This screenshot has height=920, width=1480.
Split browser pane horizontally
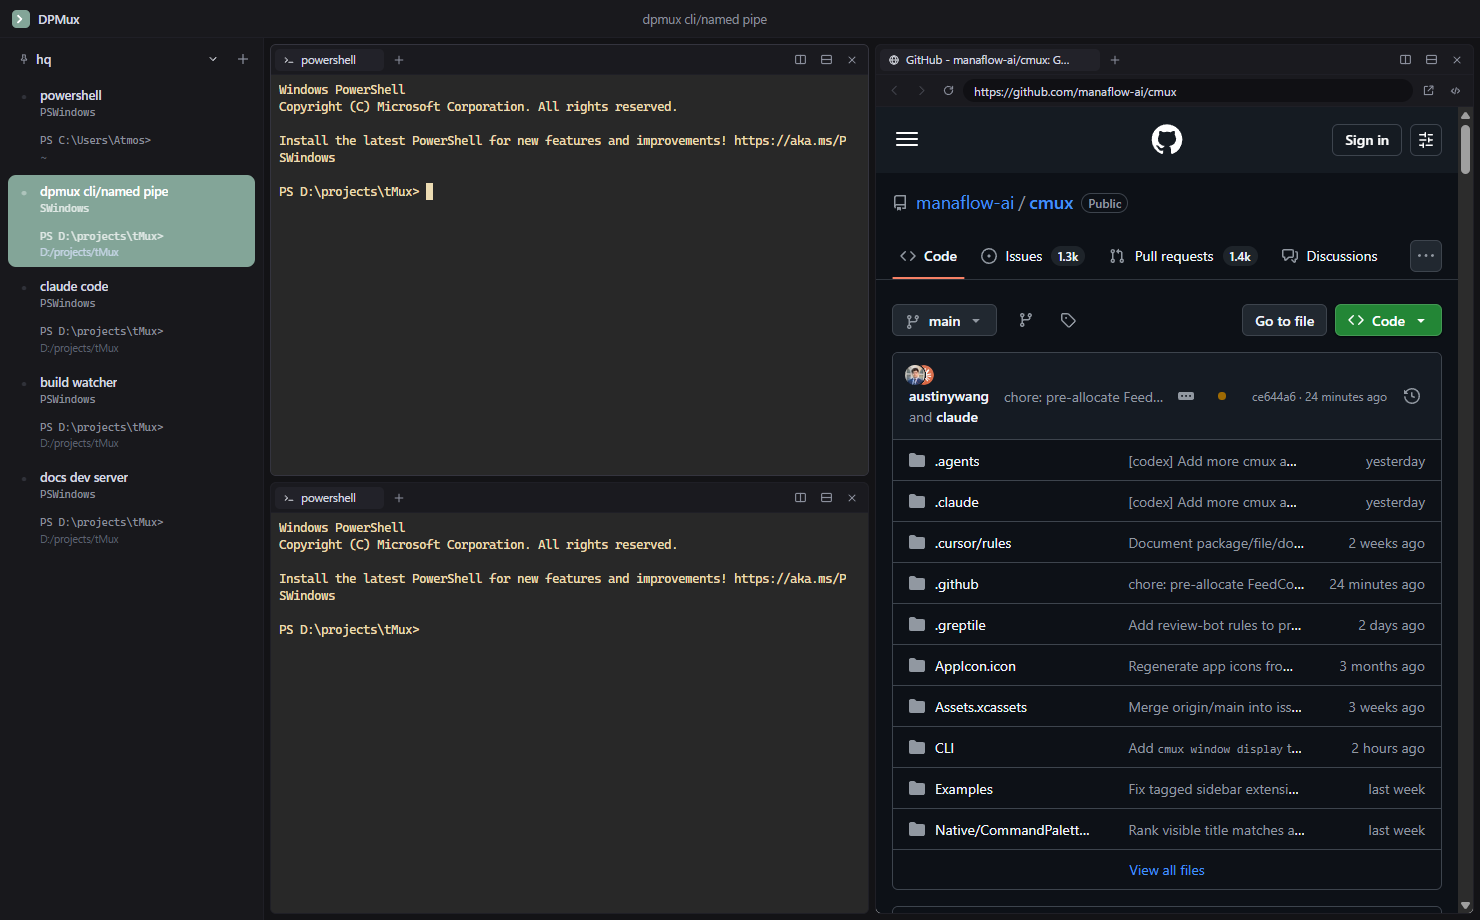click(1431, 60)
